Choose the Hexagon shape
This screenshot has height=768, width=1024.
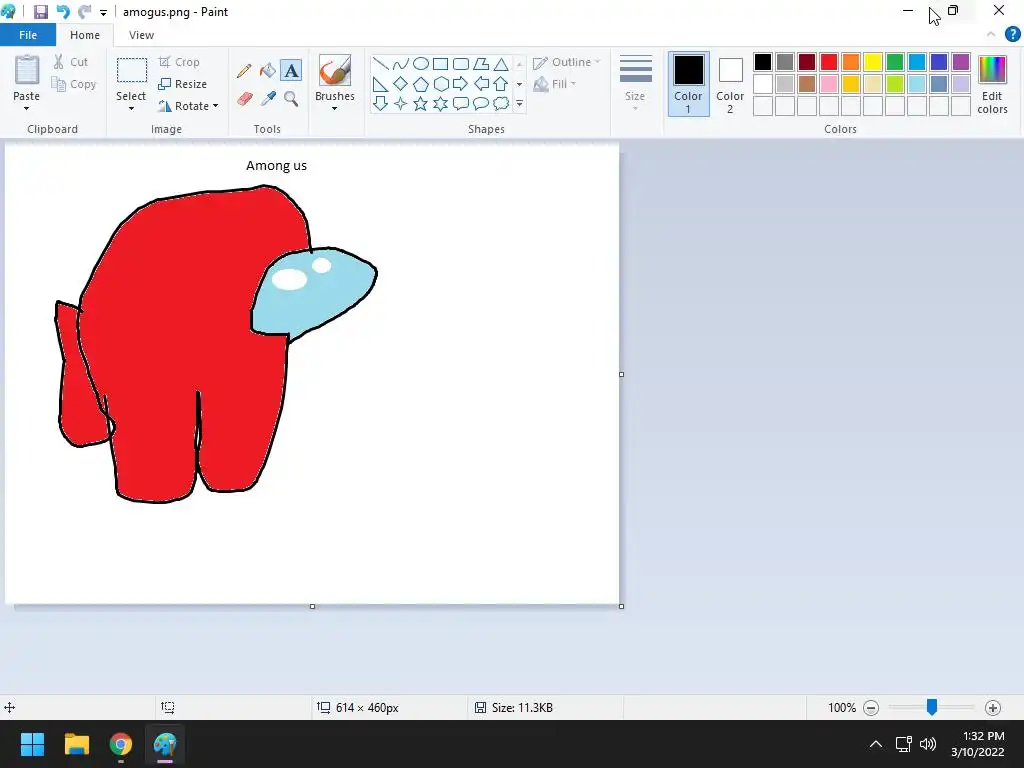tap(441, 84)
